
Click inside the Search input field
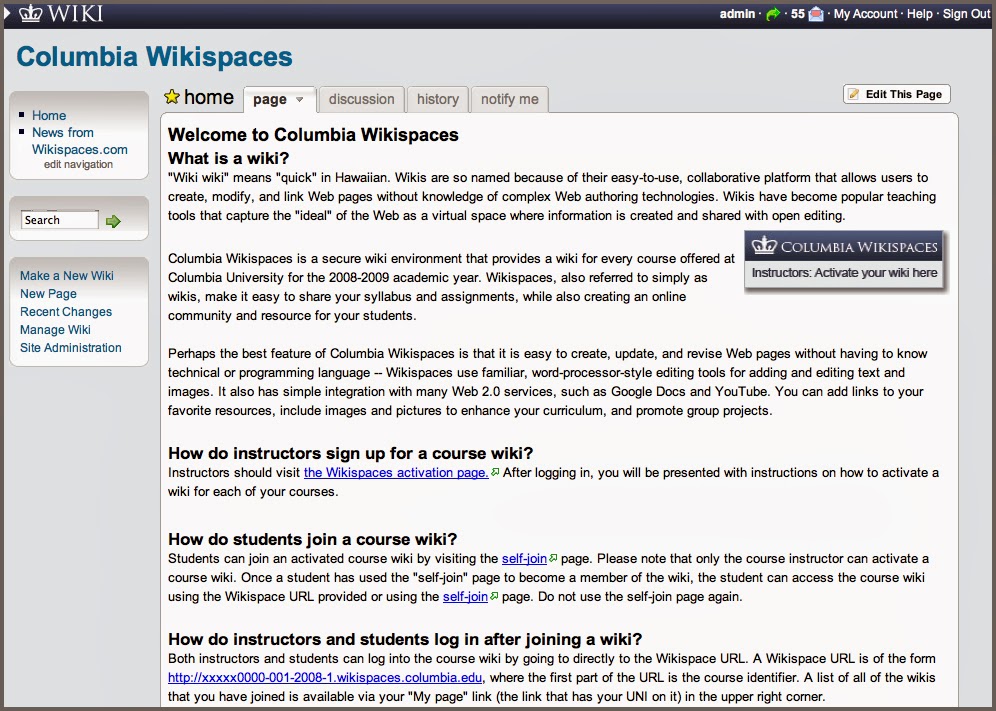pyautogui.click(x=59, y=218)
